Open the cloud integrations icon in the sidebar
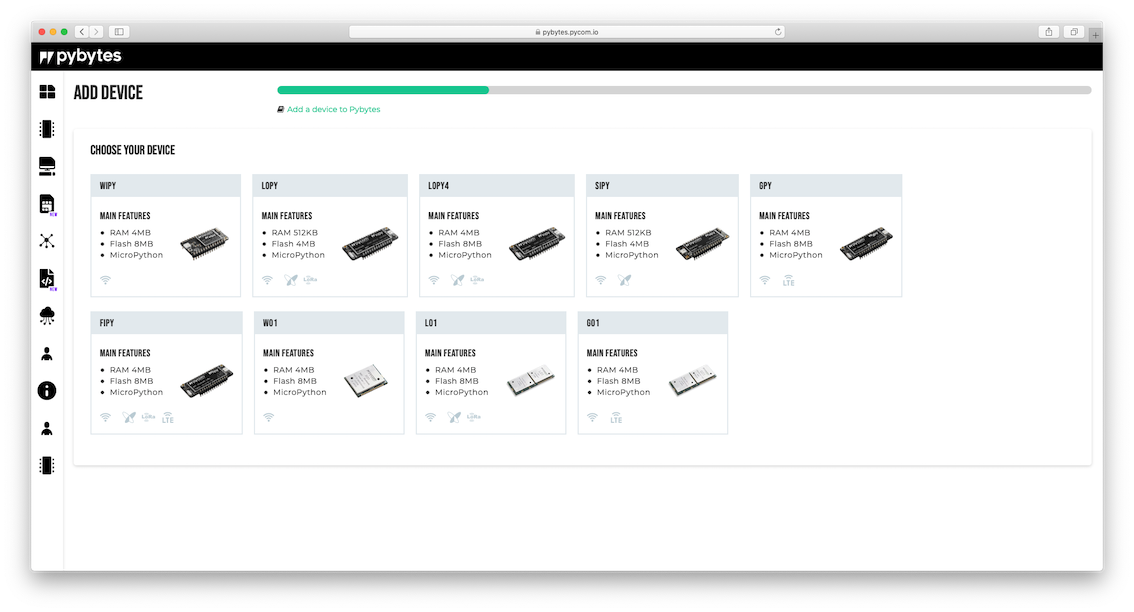The height and width of the screenshot is (612, 1134). [x=47, y=316]
